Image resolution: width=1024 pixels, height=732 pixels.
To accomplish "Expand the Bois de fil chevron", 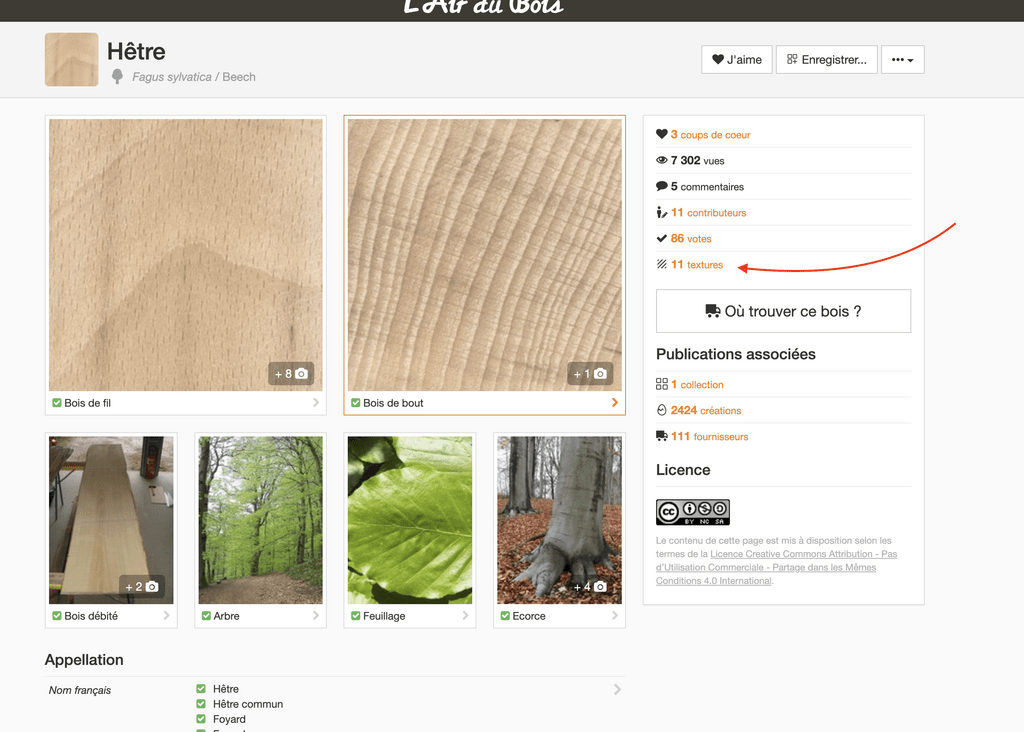I will (316, 402).
